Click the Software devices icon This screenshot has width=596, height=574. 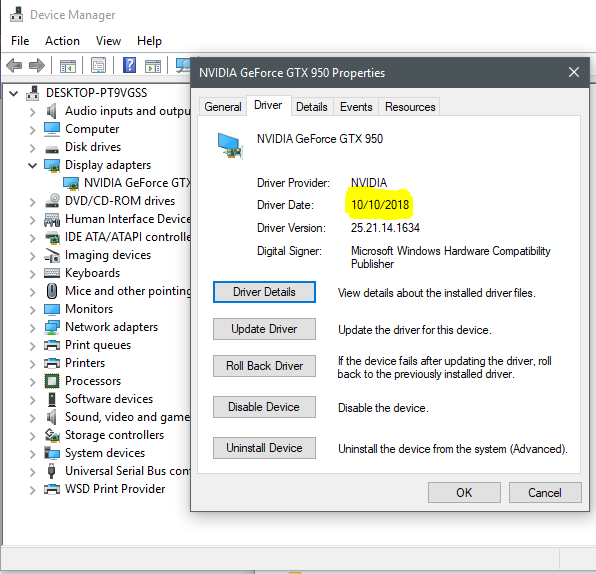52,399
